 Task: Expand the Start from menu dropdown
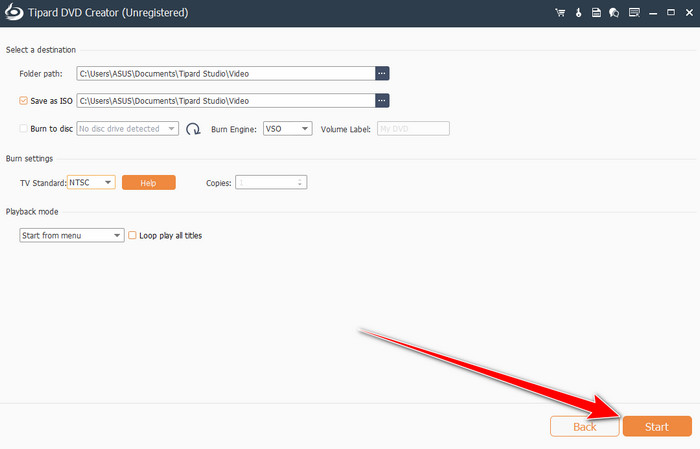(x=71, y=235)
